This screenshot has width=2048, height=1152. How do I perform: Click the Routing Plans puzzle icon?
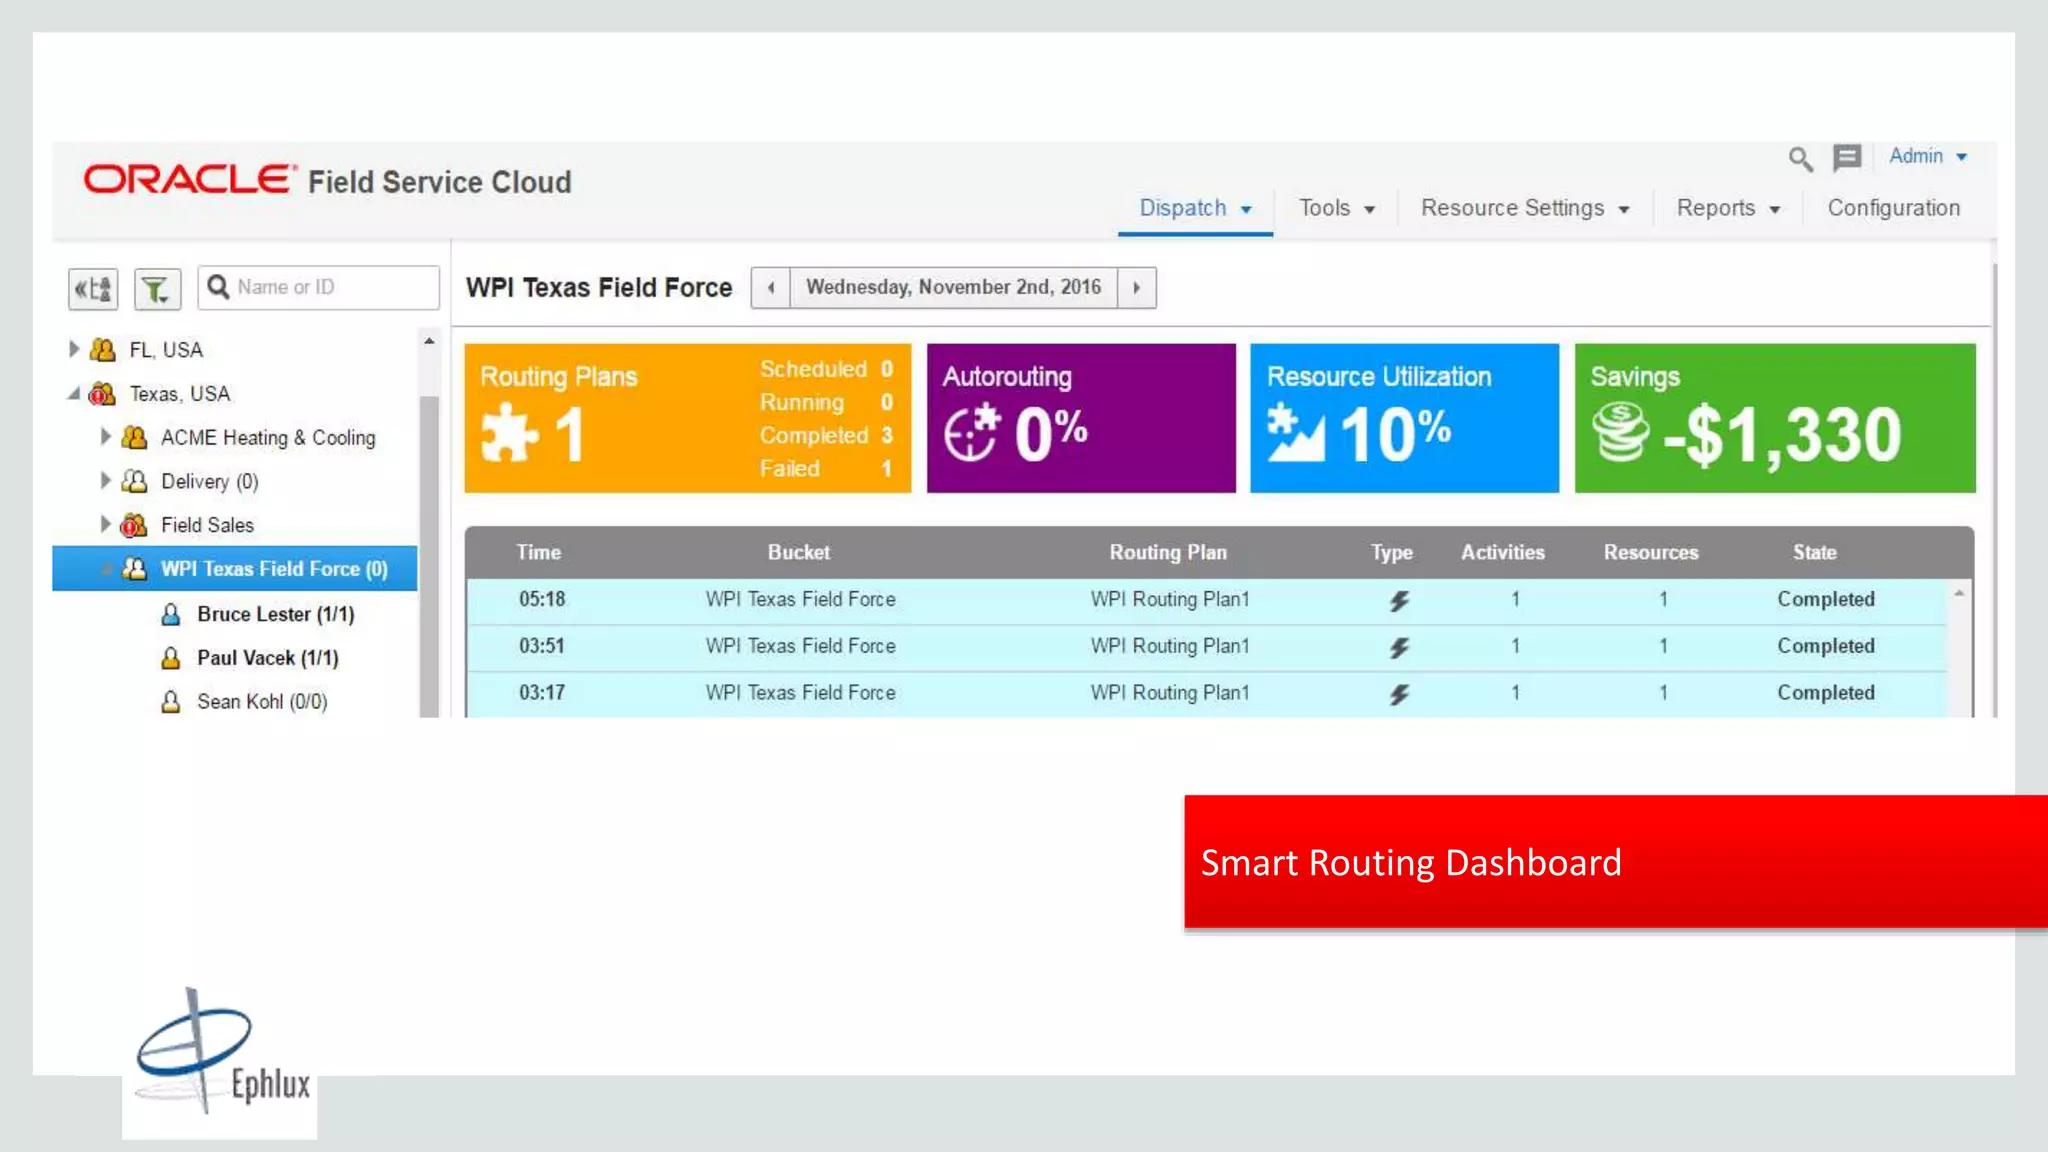pyautogui.click(x=509, y=433)
